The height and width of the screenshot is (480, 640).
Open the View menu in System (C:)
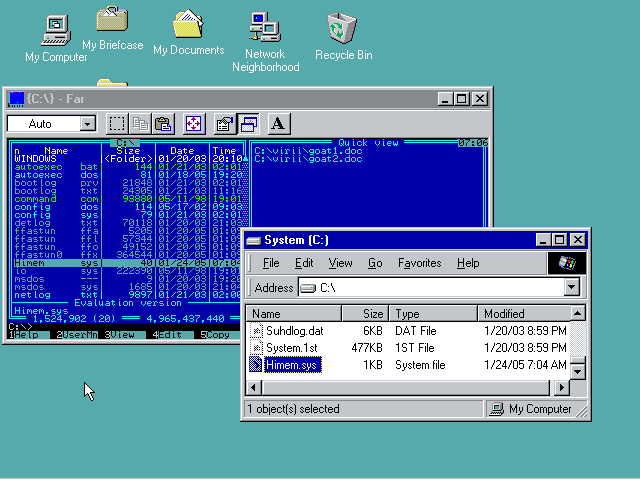pos(340,263)
